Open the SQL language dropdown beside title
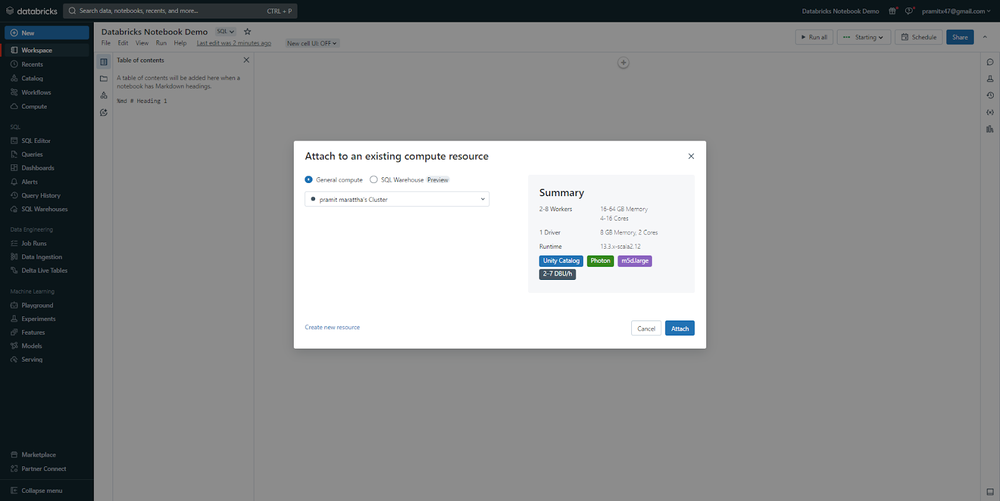This screenshot has height=501, width=1000. tap(225, 31)
